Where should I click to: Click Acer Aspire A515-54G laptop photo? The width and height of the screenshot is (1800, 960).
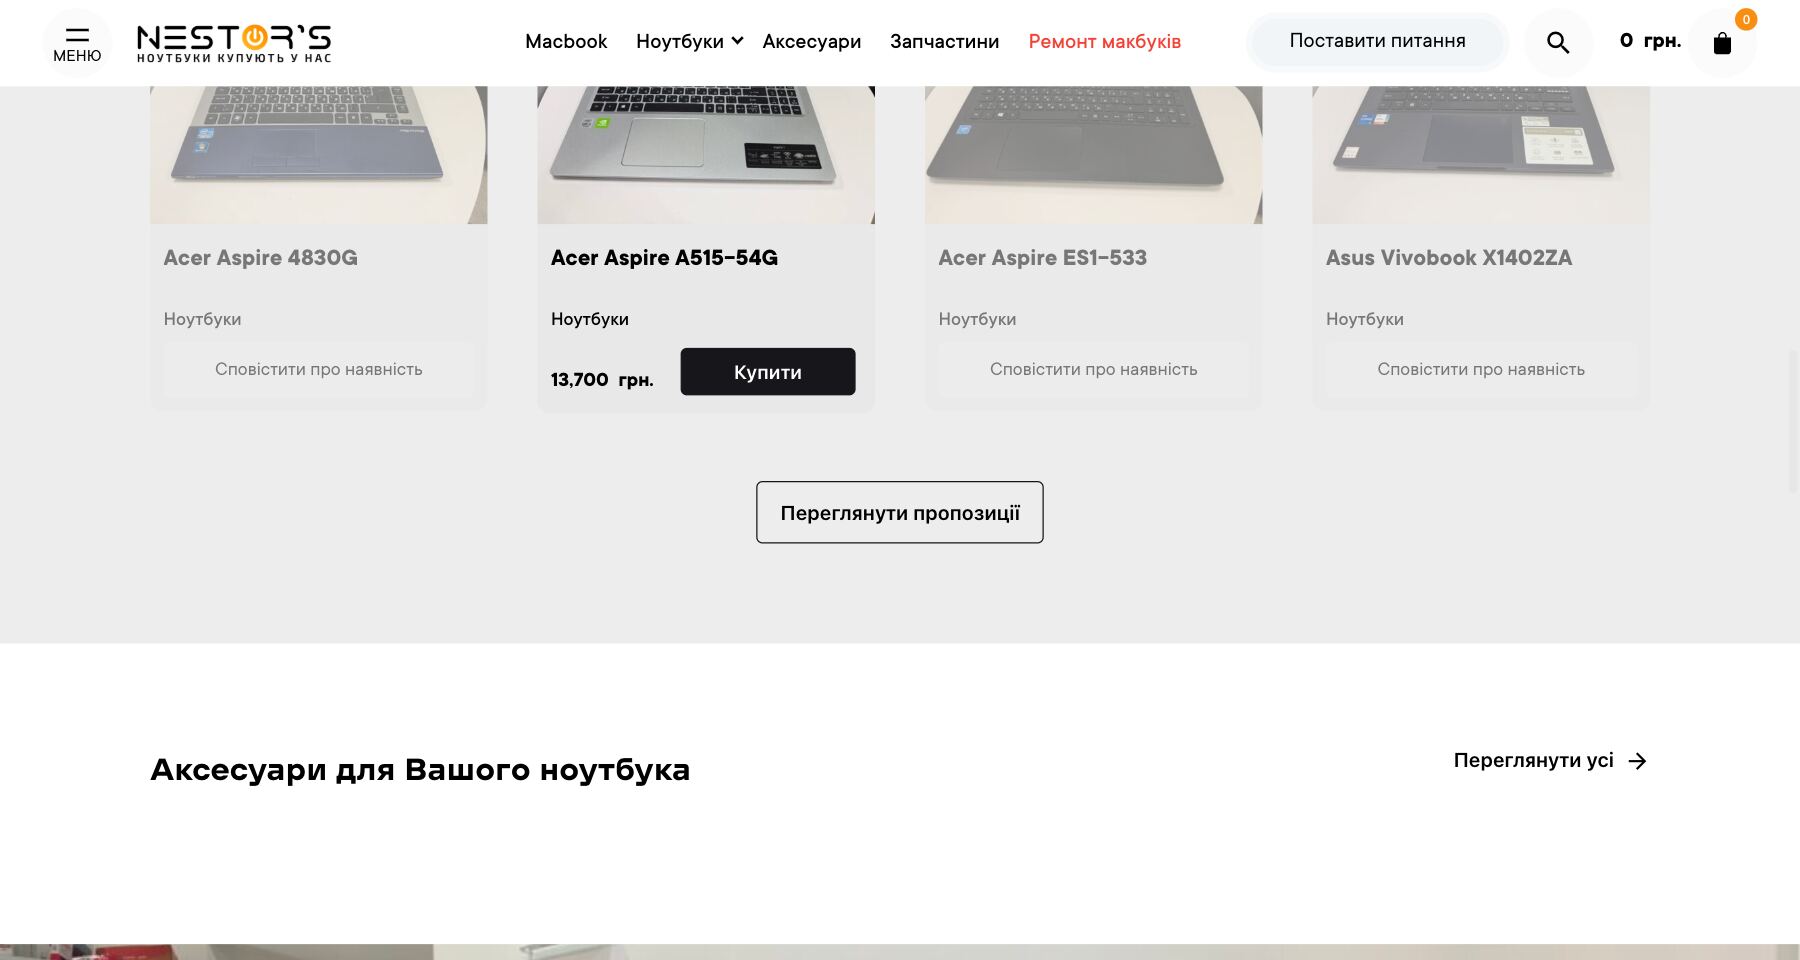(706, 155)
